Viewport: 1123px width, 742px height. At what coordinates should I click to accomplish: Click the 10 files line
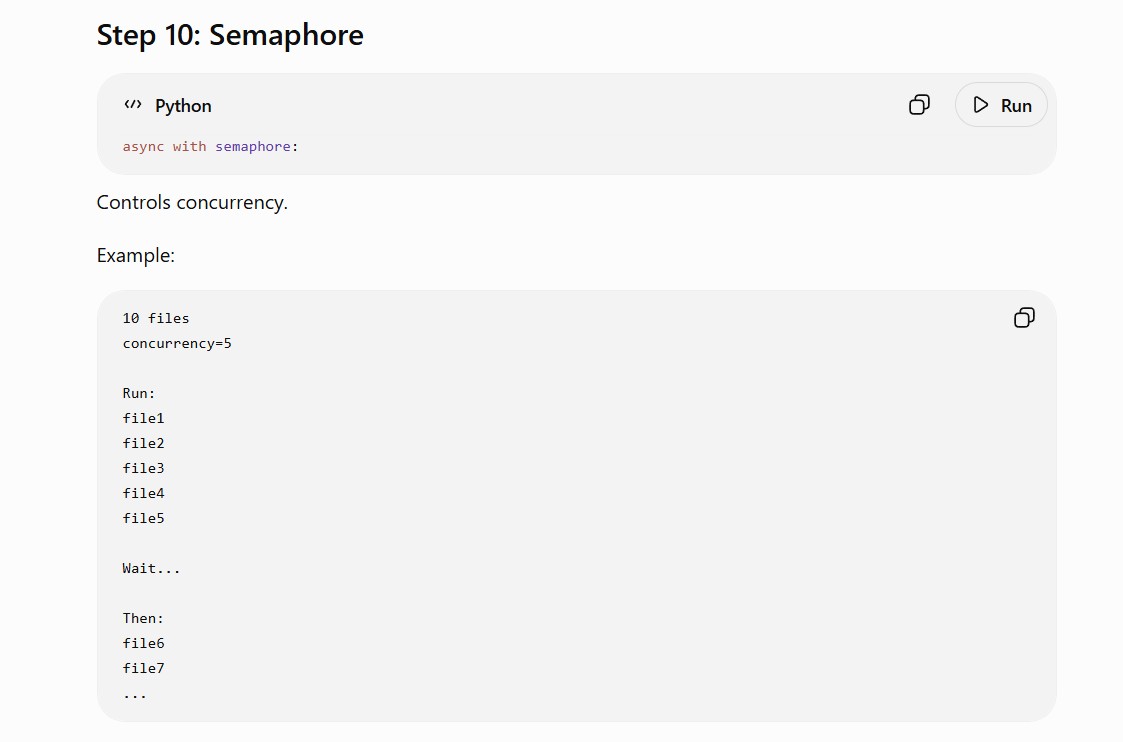(156, 318)
